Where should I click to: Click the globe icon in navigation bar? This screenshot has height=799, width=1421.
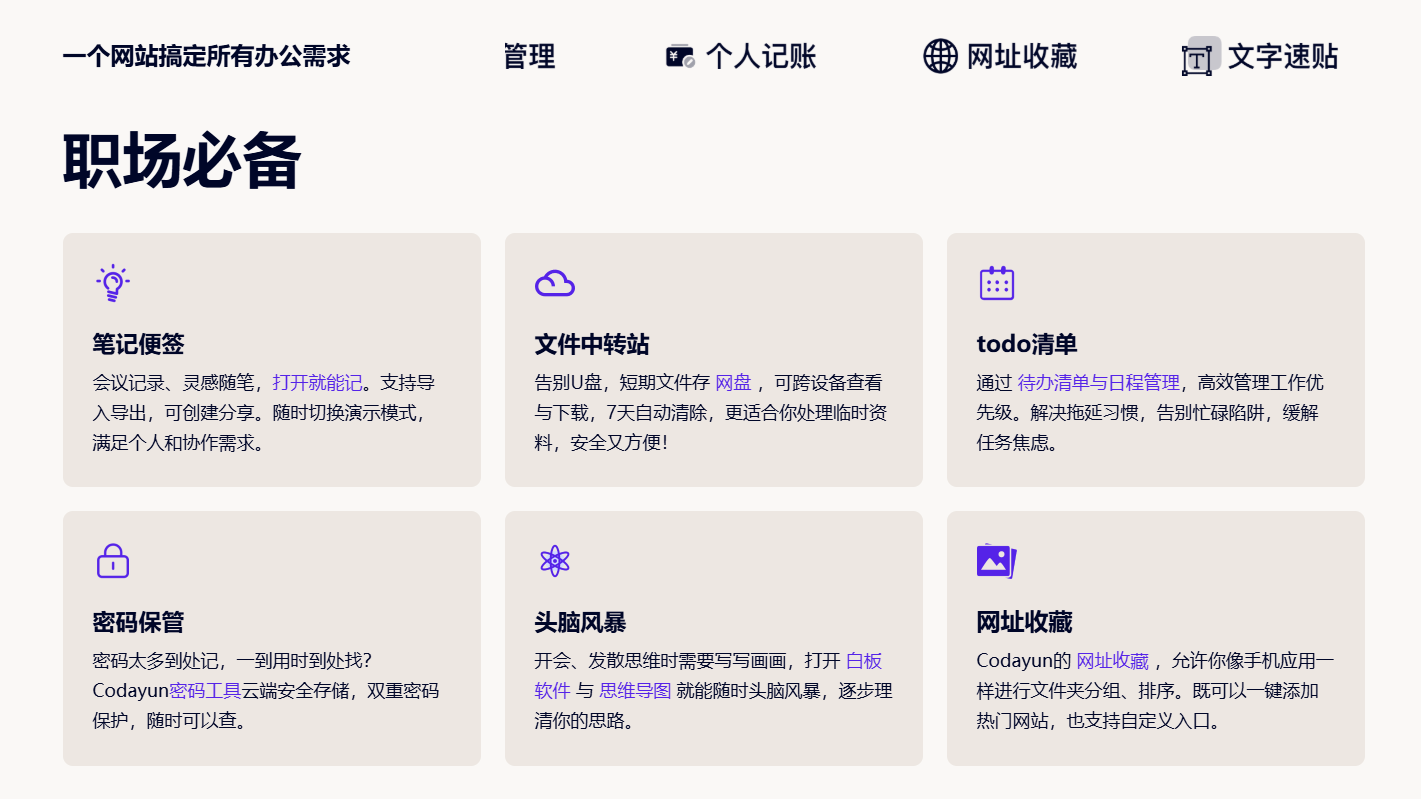[940, 57]
